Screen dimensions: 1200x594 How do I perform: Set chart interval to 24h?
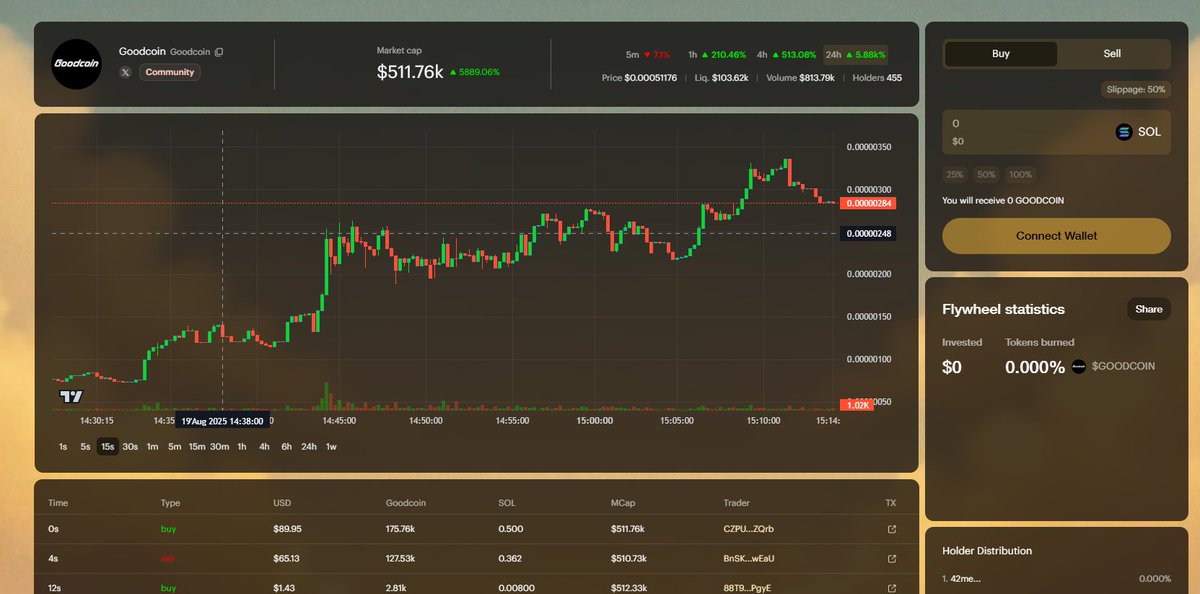click(309, 447)
